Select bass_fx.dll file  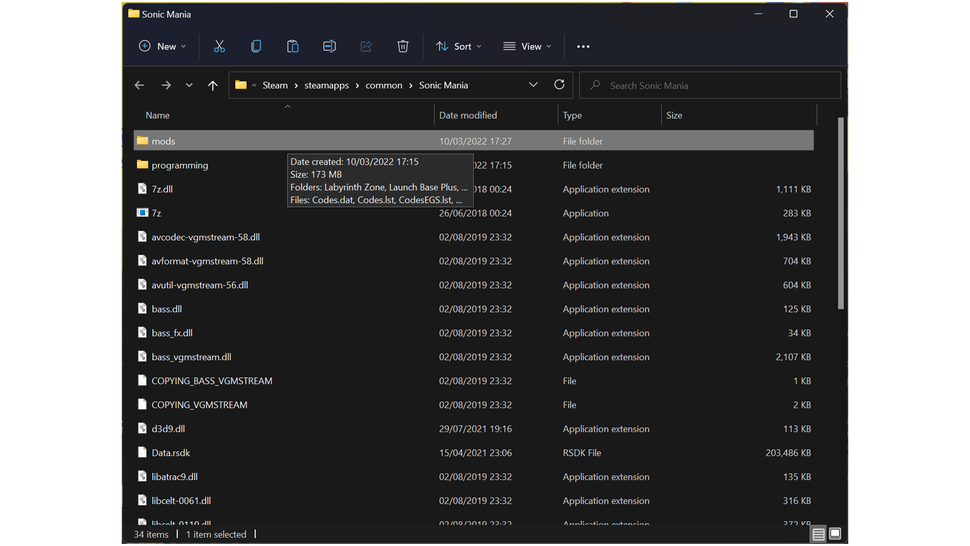[172, 333]
